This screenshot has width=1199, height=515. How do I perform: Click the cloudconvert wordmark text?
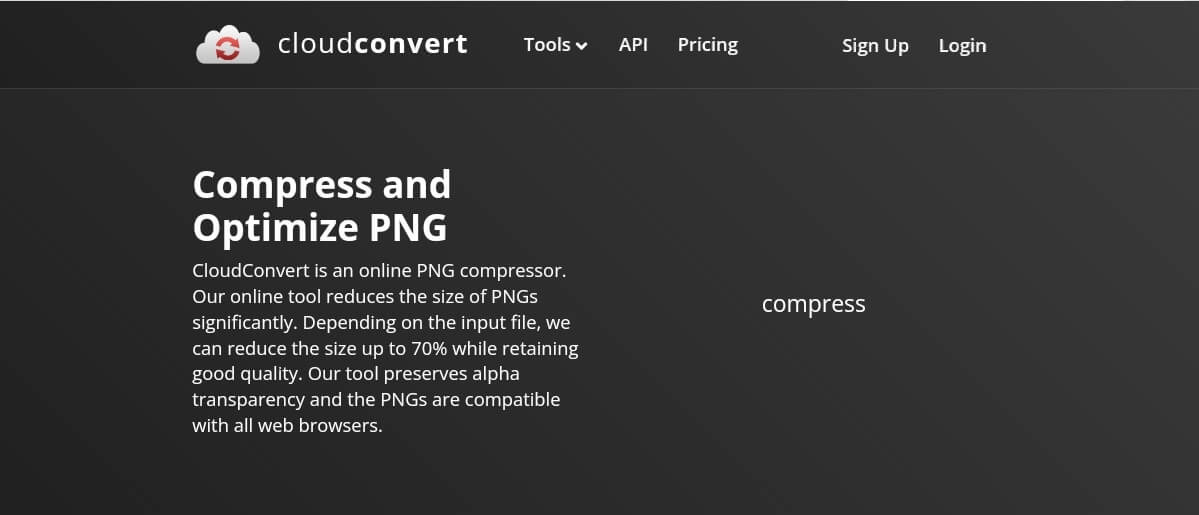pos(372,44)
